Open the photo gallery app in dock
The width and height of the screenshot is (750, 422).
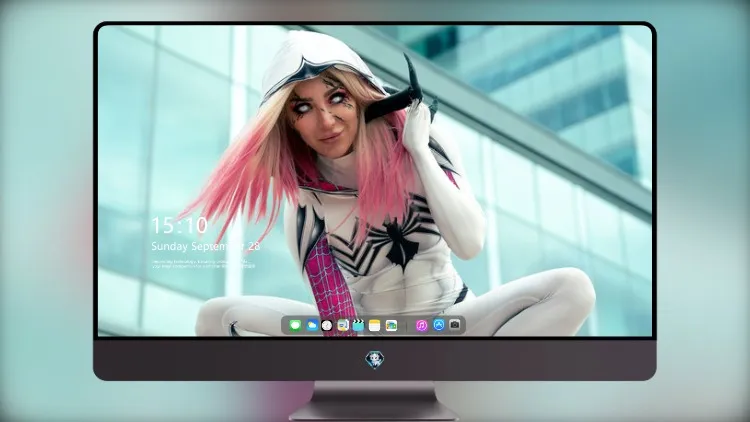(391, 325)
